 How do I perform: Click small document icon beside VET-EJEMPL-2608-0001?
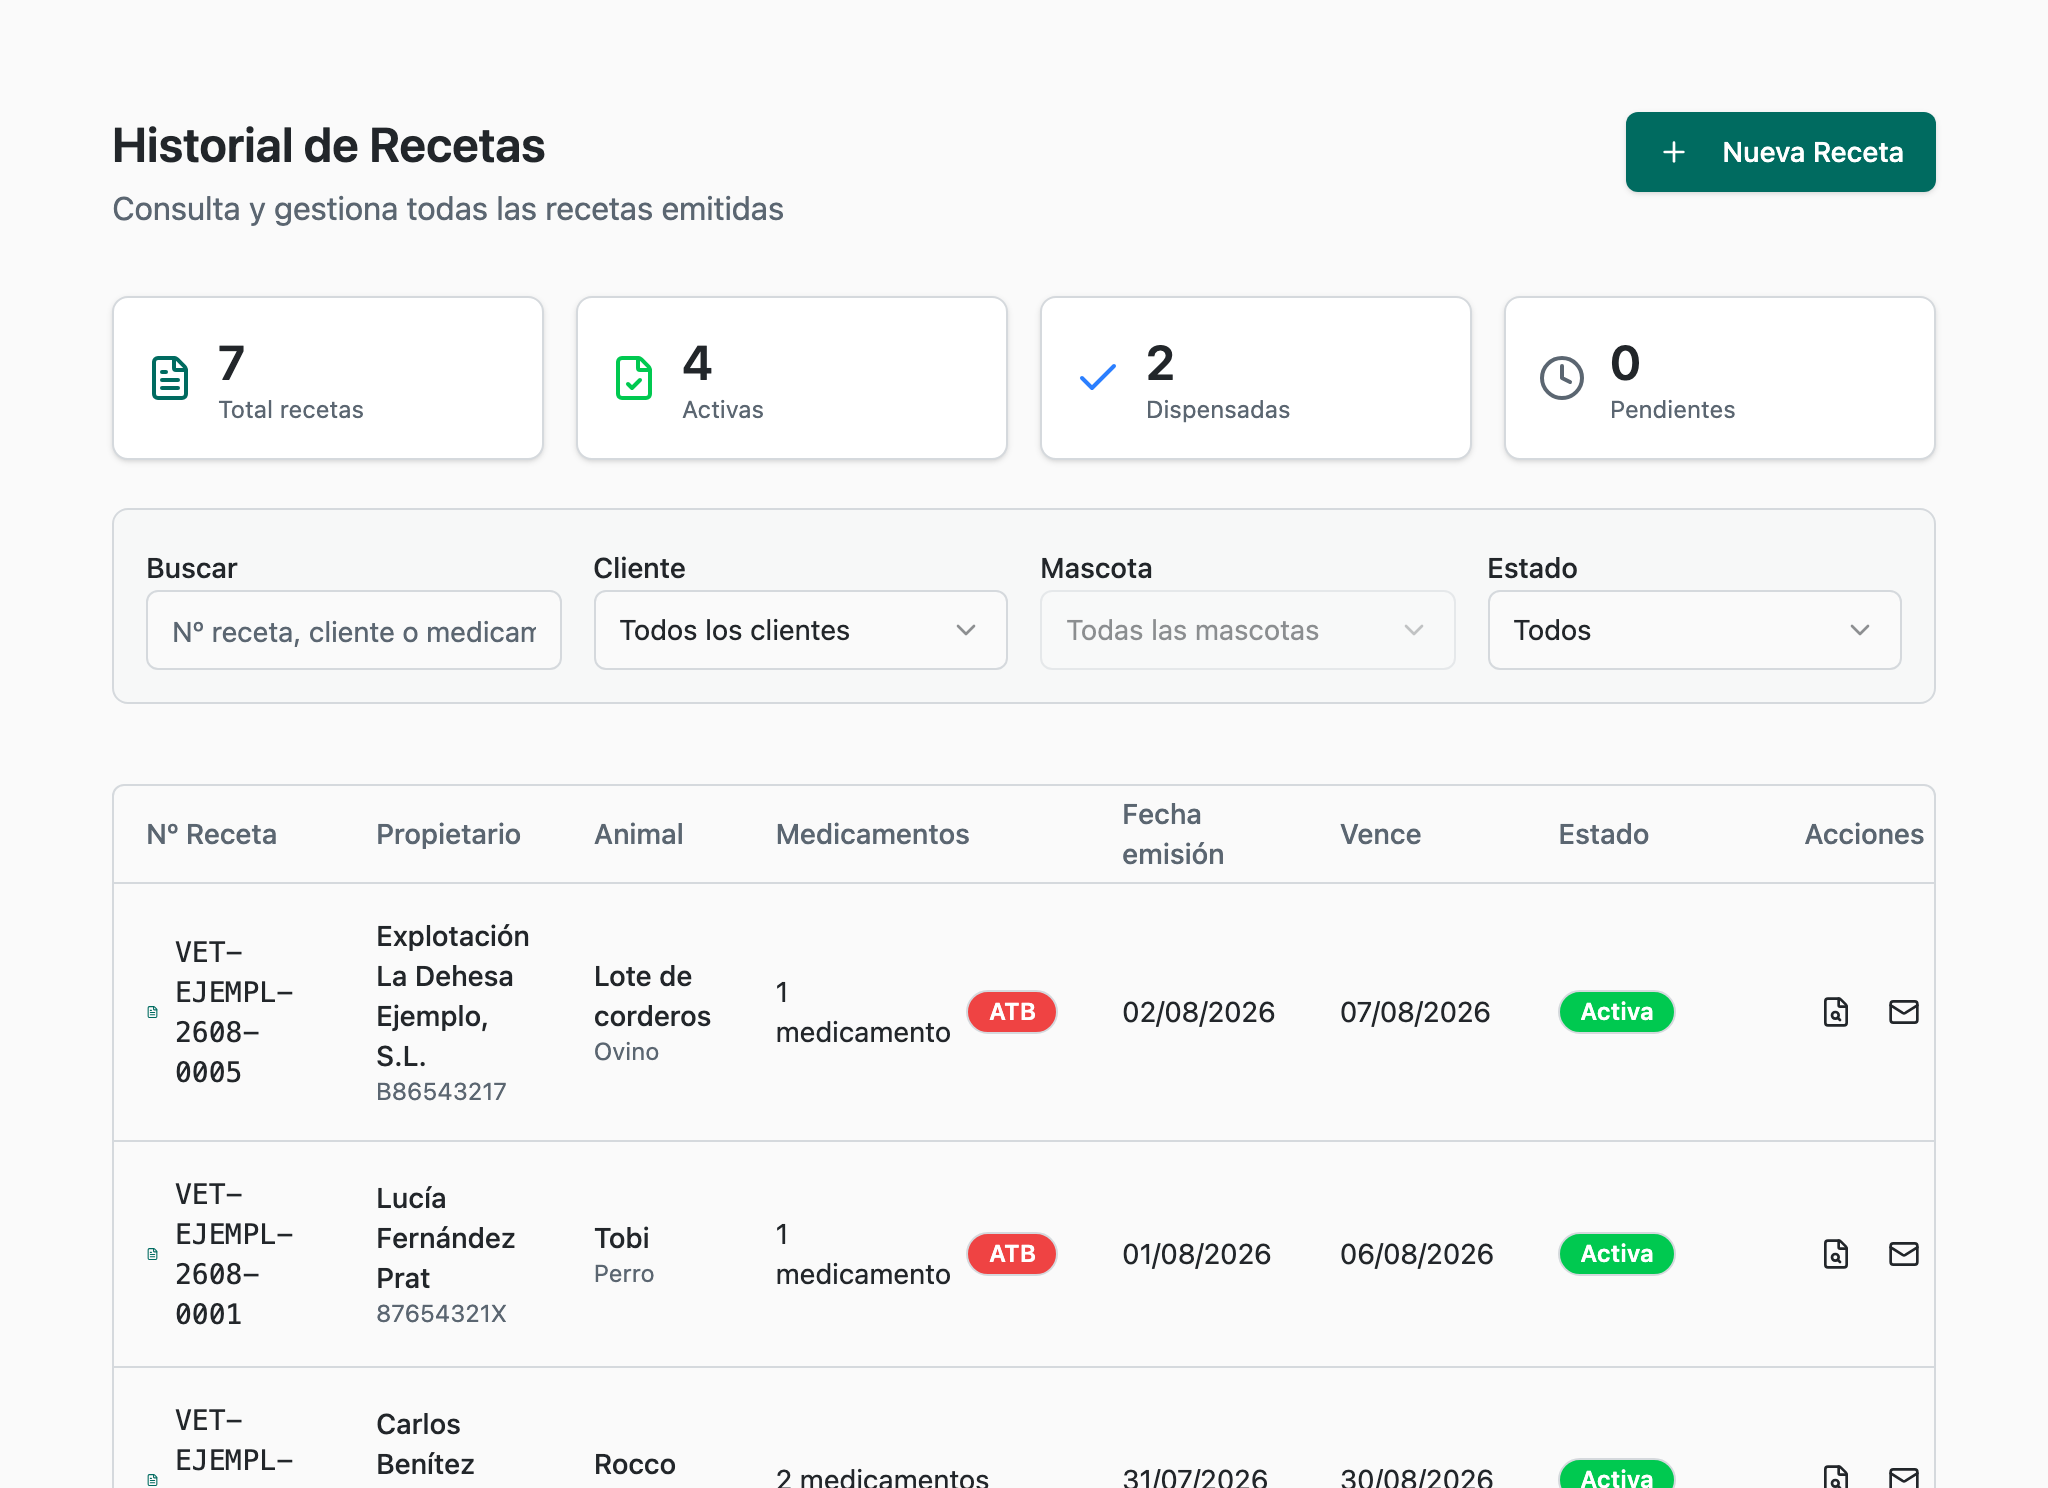153,1254
